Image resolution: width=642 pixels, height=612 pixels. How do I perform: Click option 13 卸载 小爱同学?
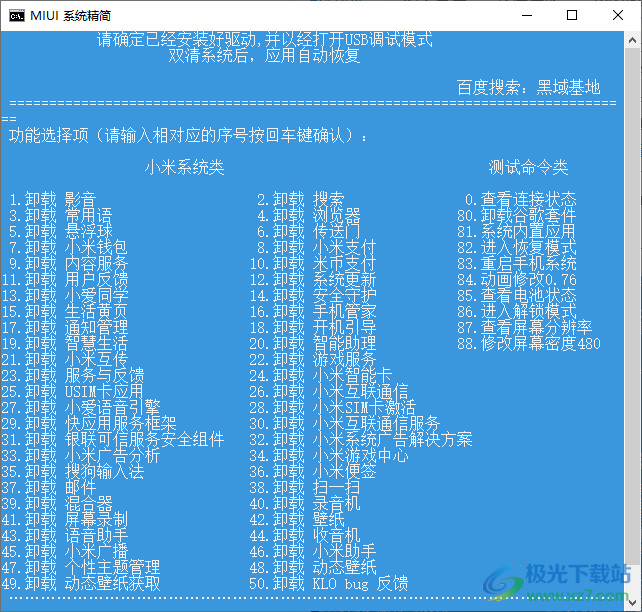click(65, 296)
